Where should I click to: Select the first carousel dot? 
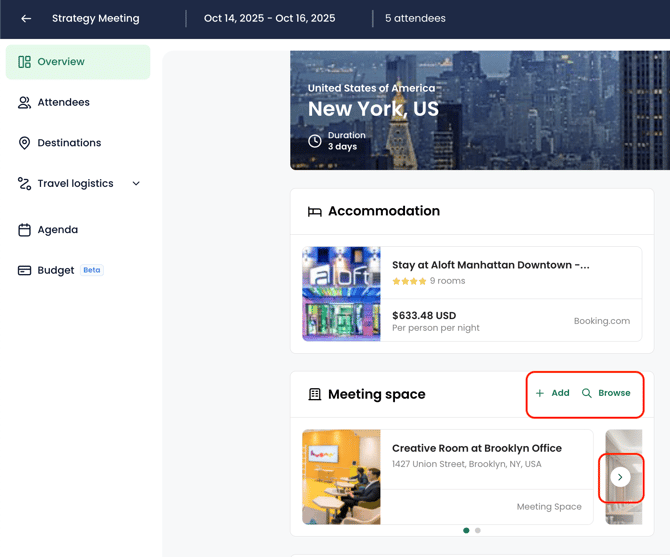coord(466,530)
